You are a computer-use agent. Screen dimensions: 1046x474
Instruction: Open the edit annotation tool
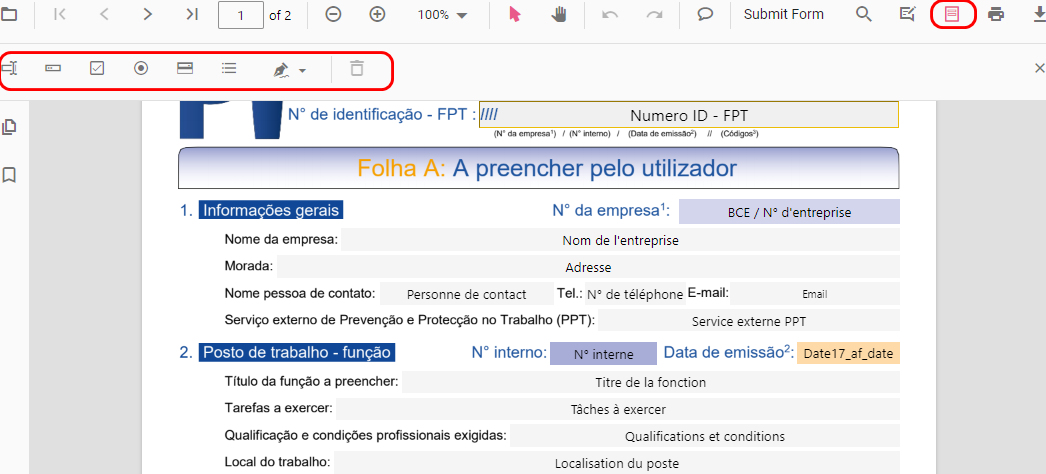click(908, 14)
